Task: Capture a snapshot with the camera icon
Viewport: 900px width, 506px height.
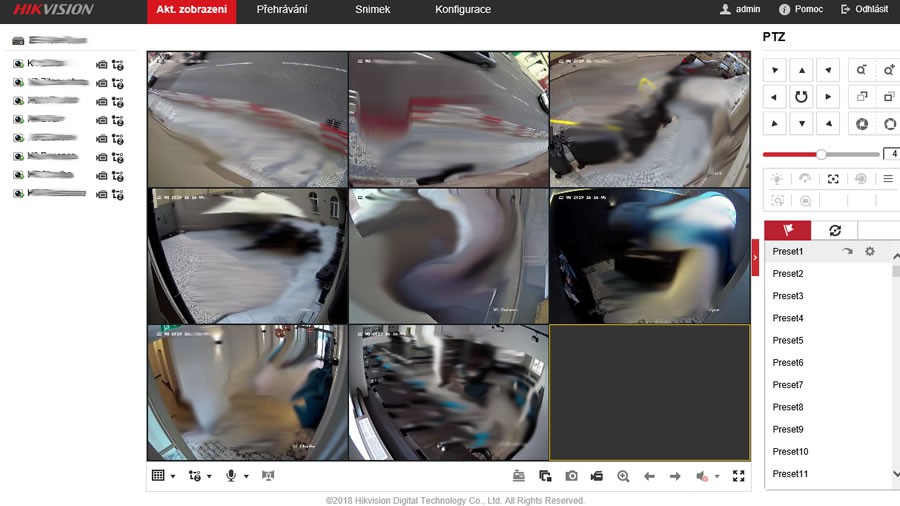Action: tap(571, 476)
